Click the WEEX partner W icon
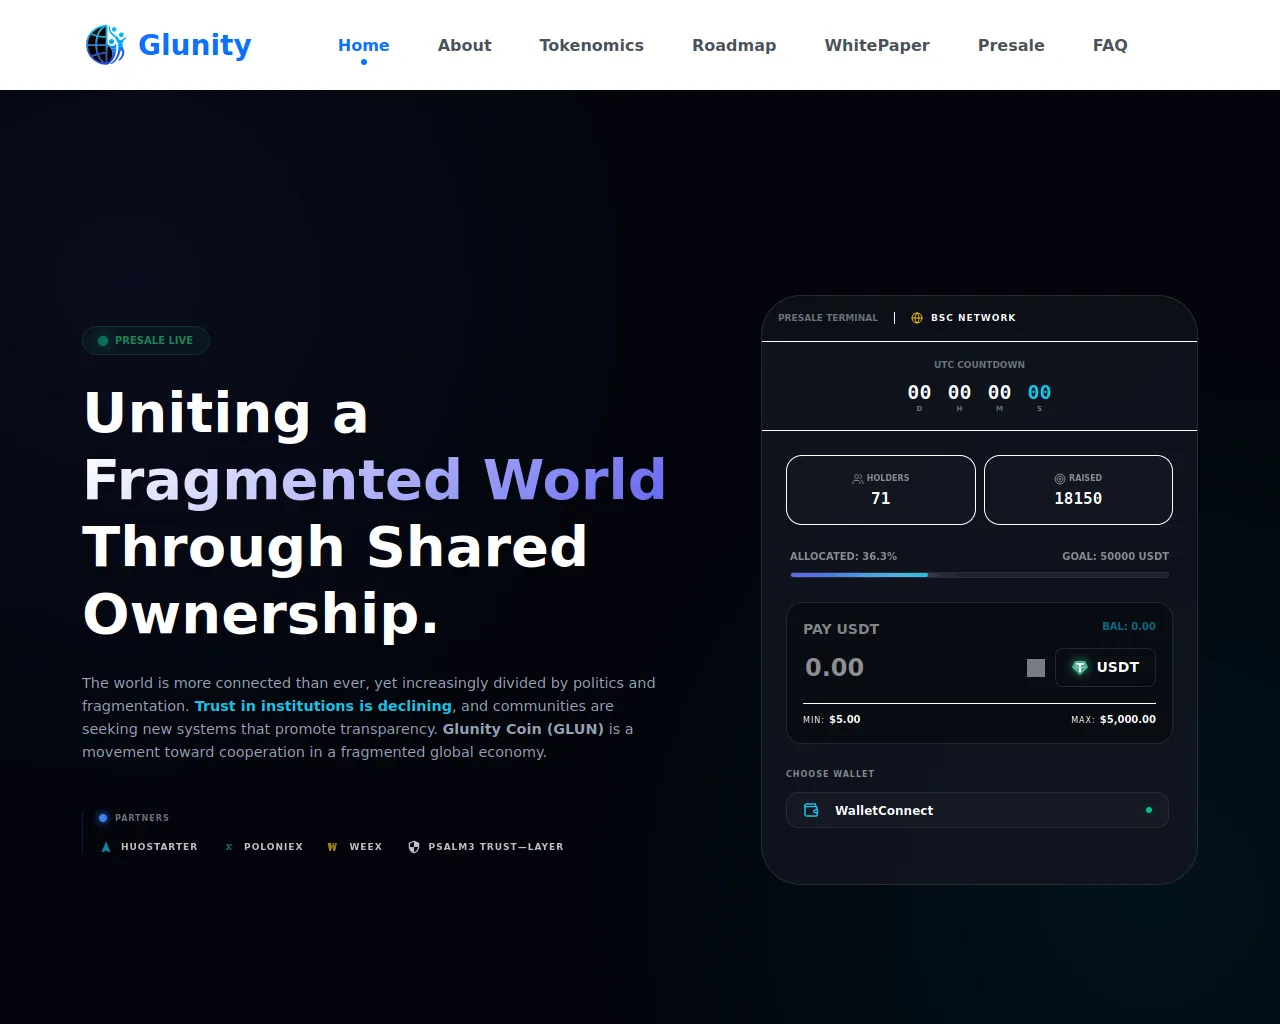1280x1024 pixels. coord(333,847)
